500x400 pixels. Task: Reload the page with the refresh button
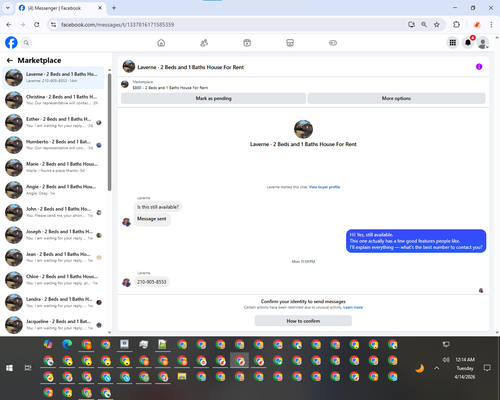[x=37, y=25]
